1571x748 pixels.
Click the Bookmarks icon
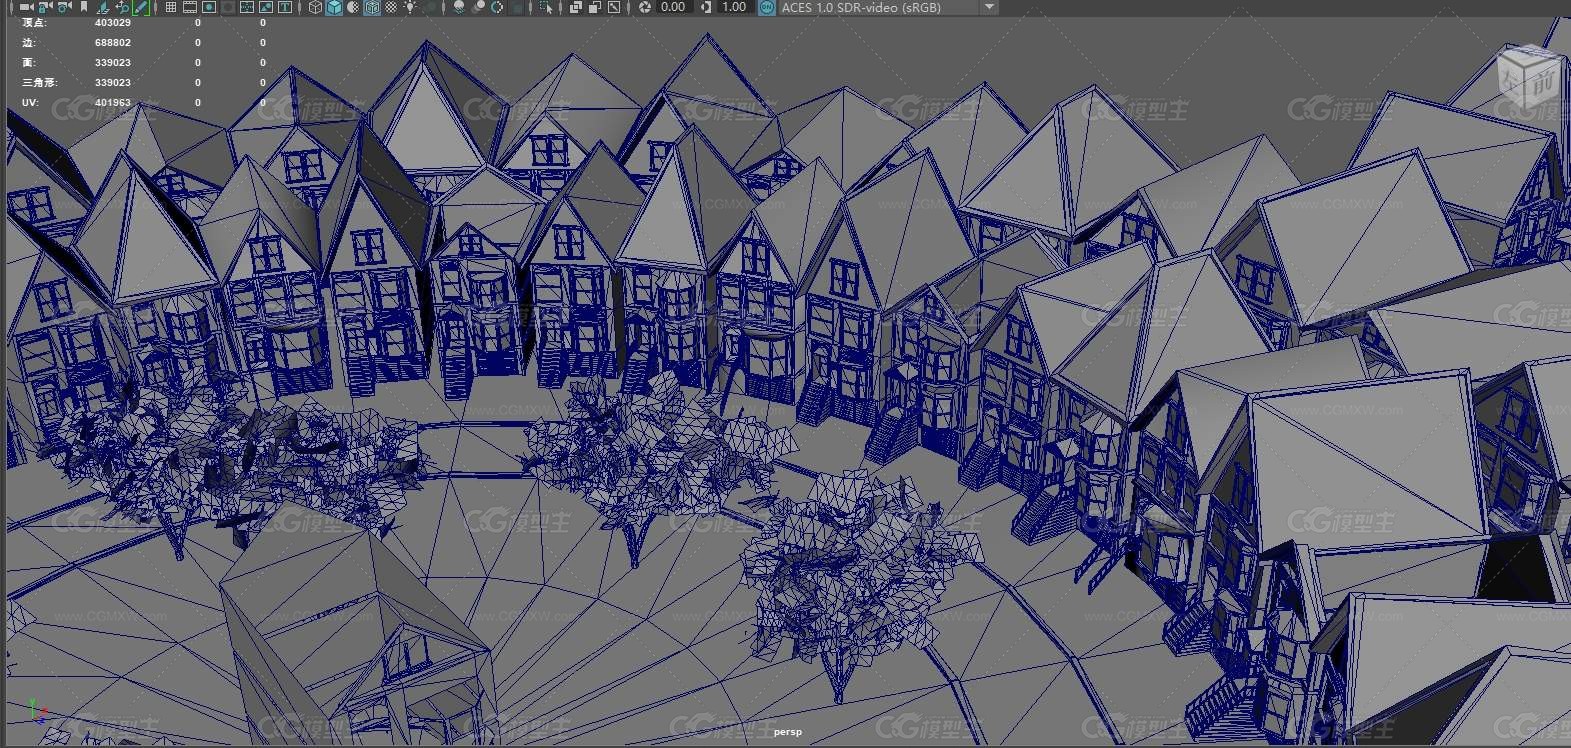click(83, 7)
